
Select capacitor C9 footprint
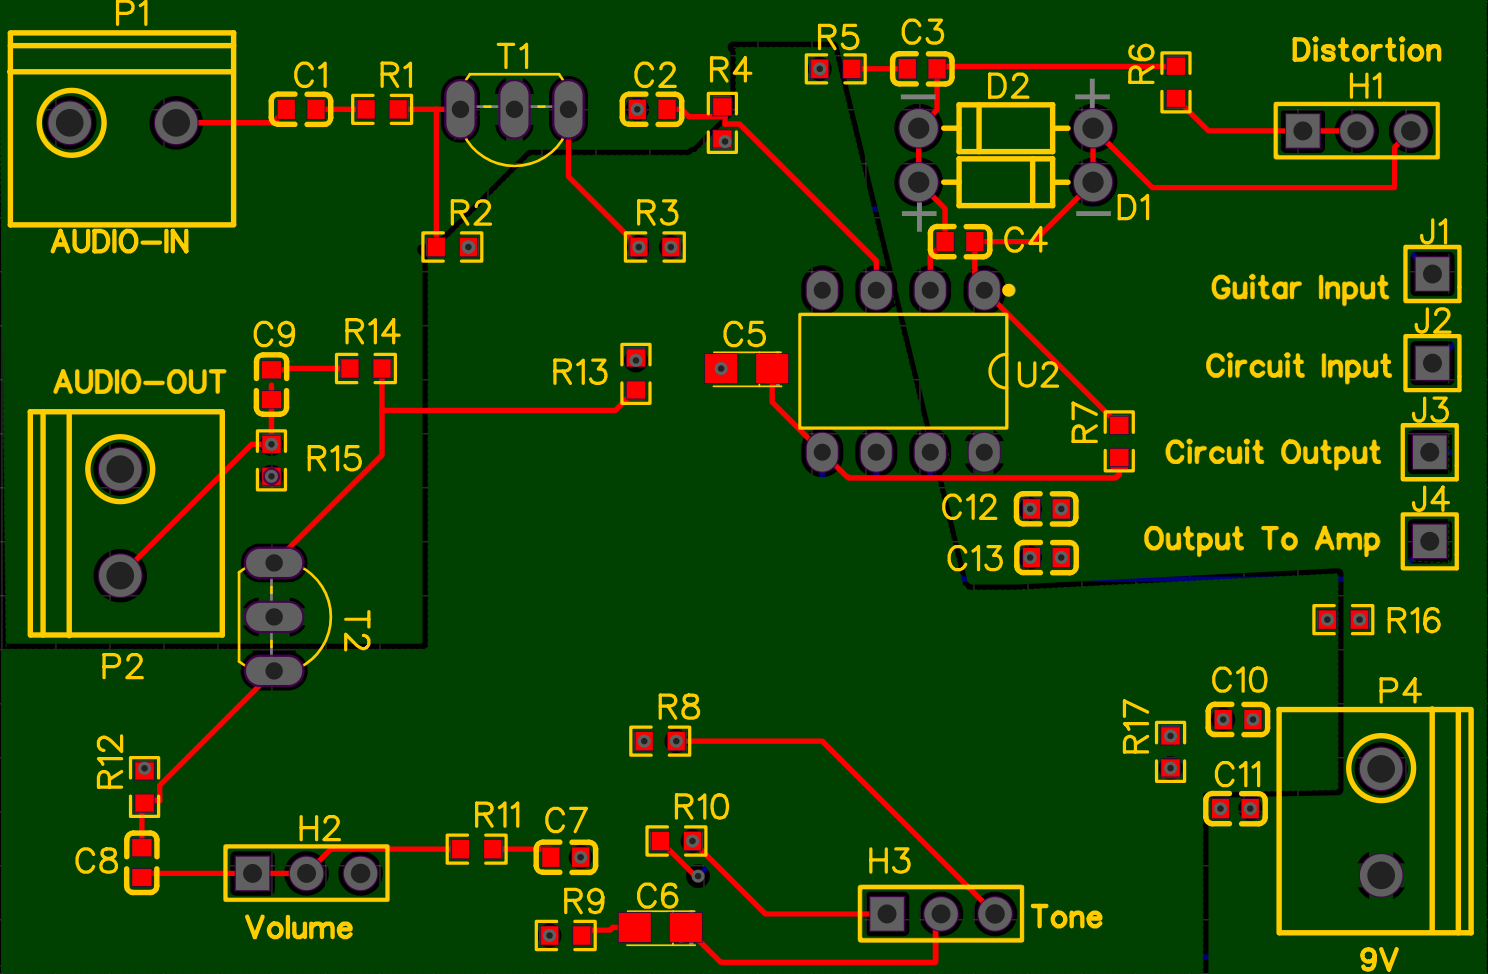click(x=271, y=385)
